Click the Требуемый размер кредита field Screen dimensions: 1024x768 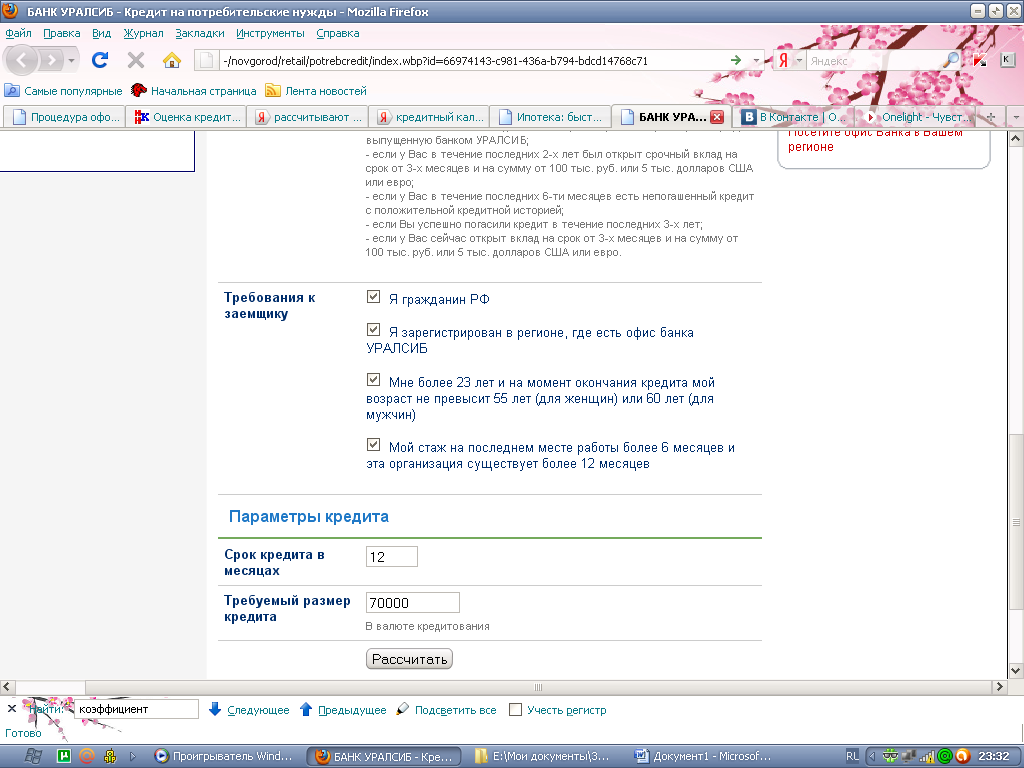[x=413, y=602]
